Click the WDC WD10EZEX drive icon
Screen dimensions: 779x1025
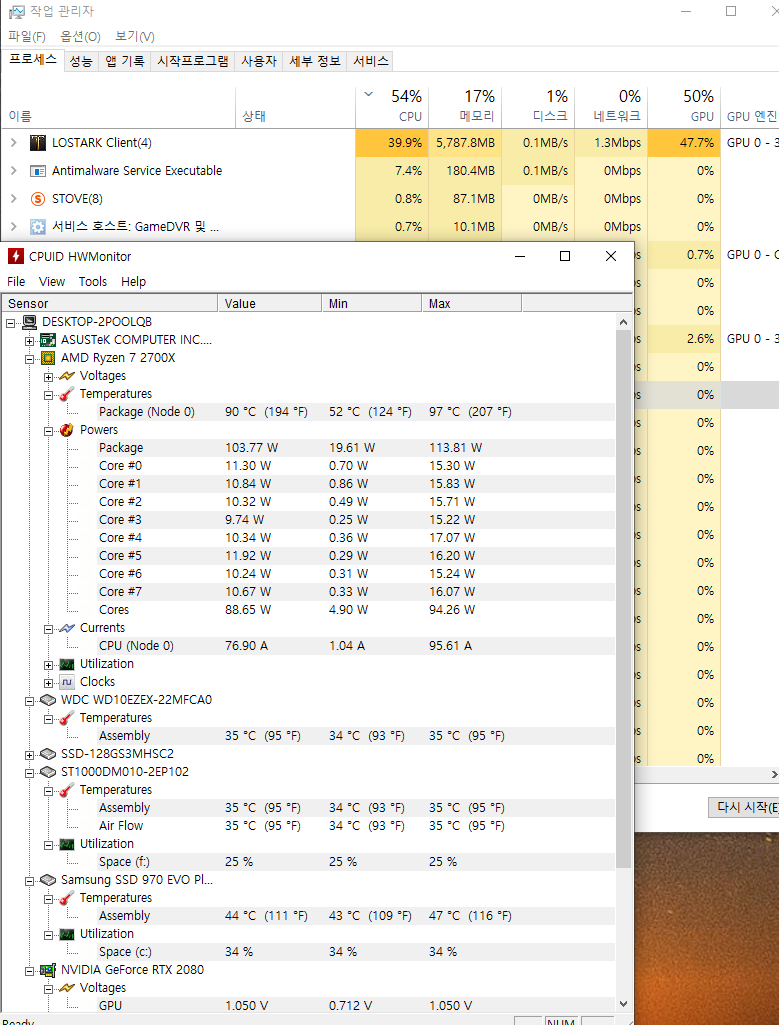[x=48, y=699]
